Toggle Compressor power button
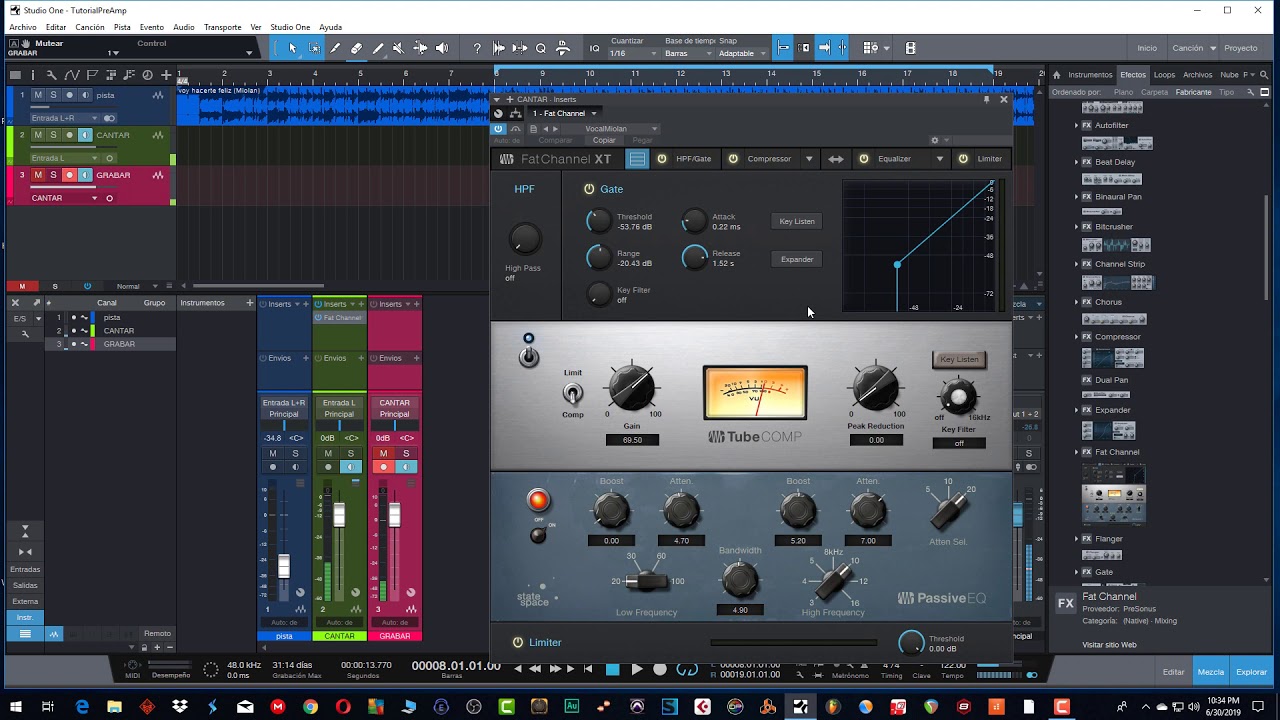Image resolution: width=1280 pixels, height=720 pixels. [733, 159]
